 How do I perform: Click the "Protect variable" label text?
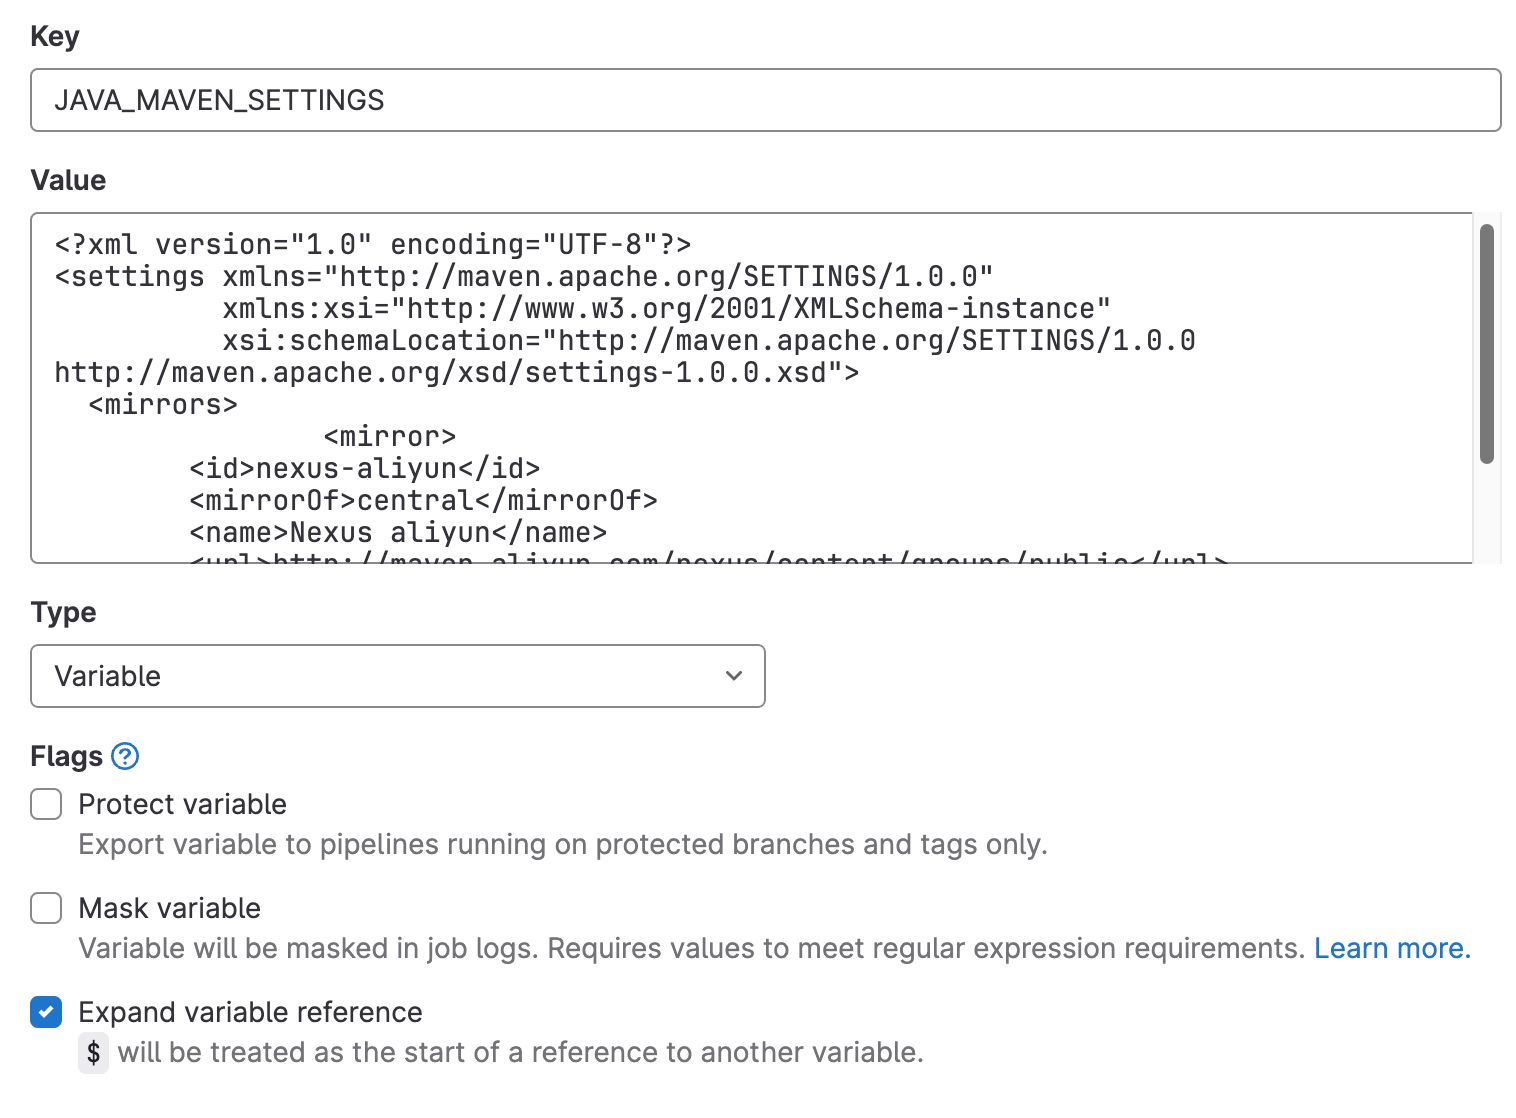[182, 804]
